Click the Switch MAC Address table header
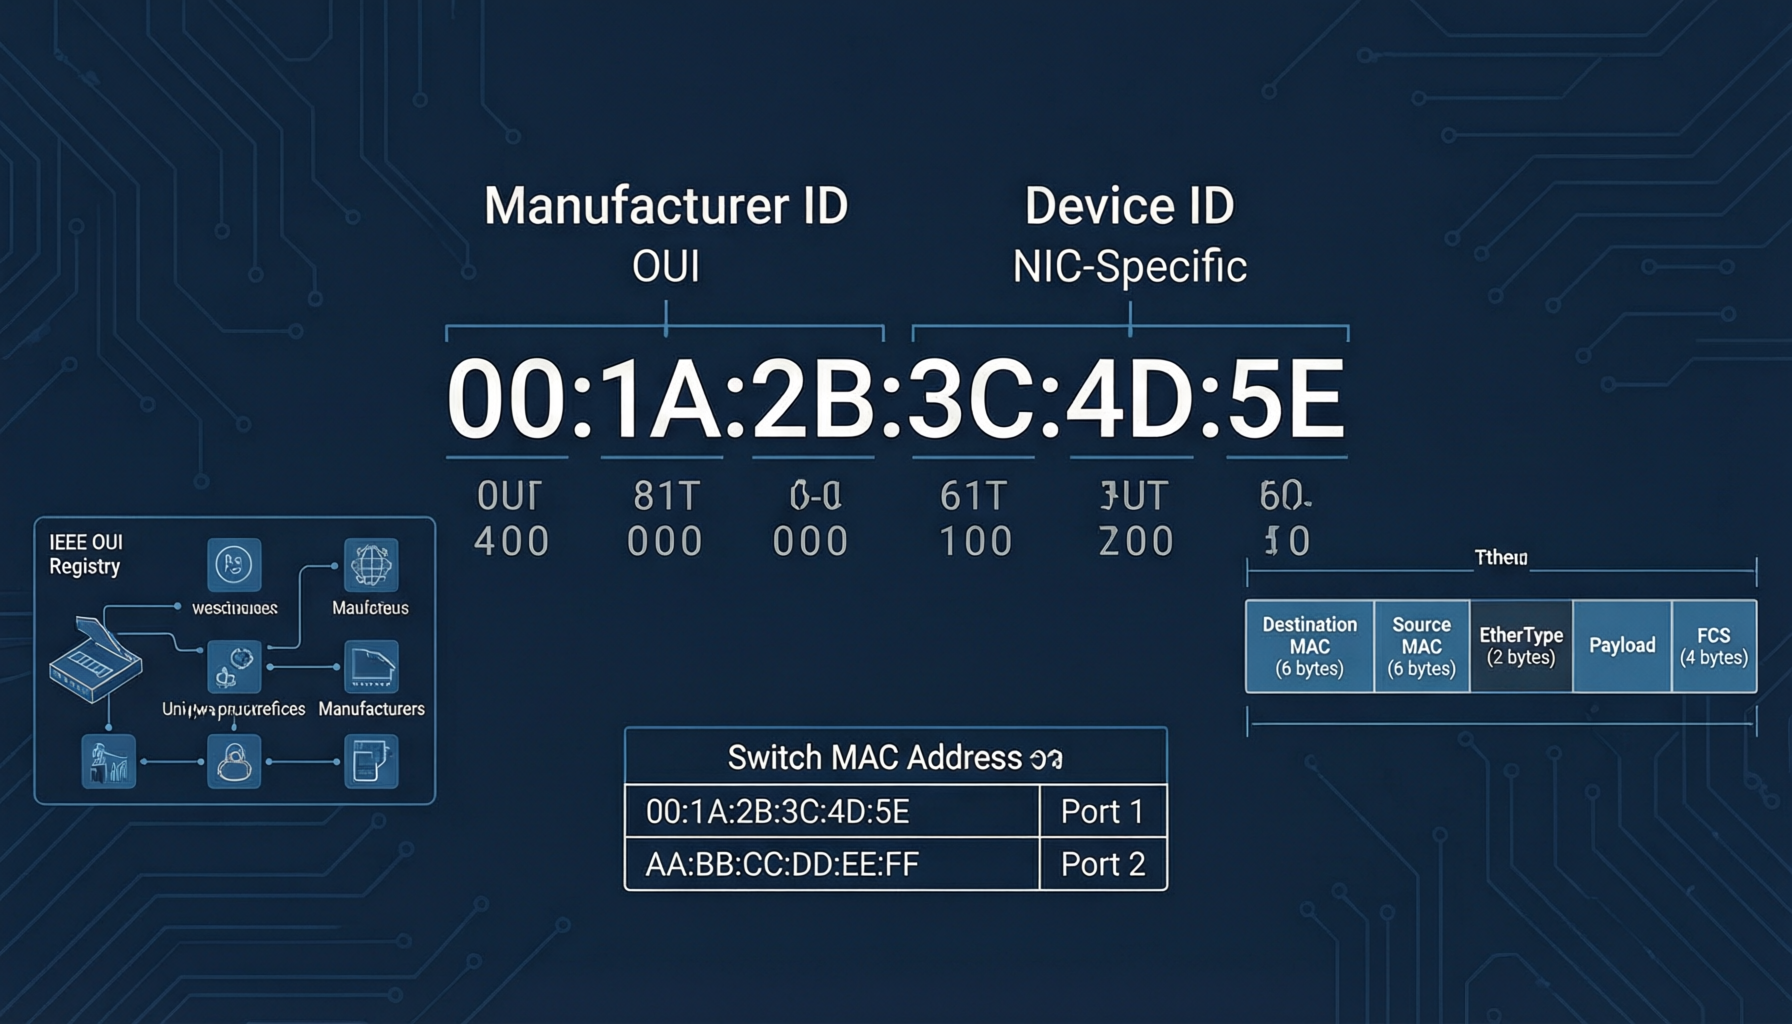Viewport: 1792px width, 1024px height. point(896,757)
